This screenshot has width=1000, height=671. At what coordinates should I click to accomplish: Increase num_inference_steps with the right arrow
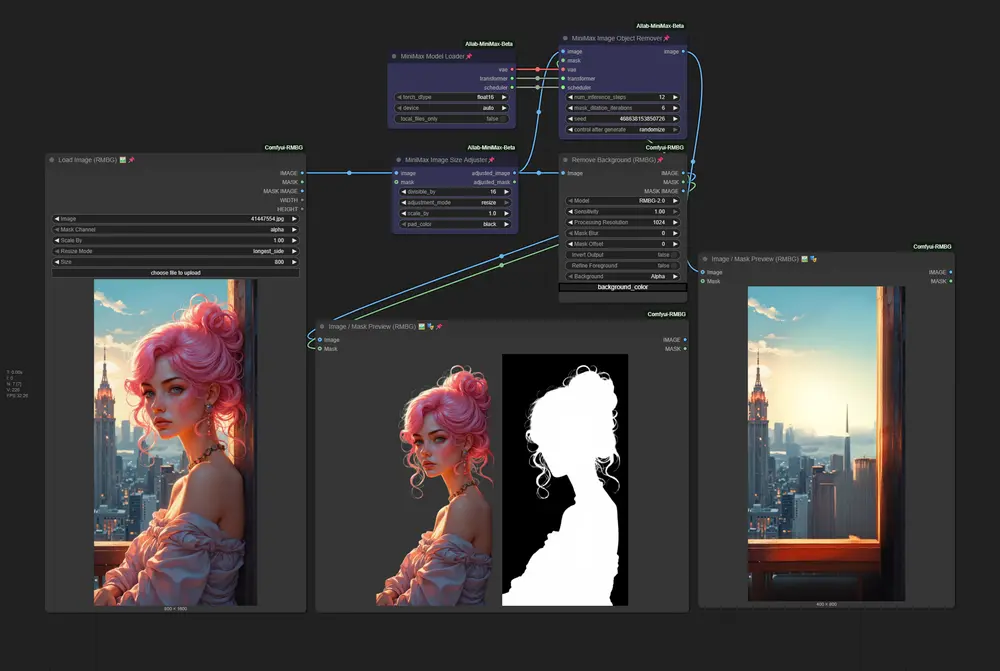[x=675, y=97]
